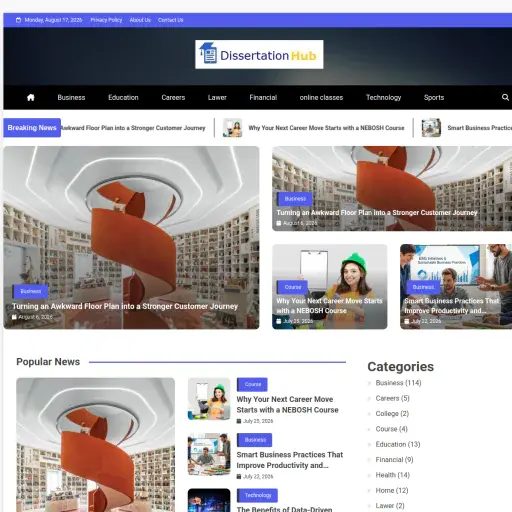
Task: Open the Contact Us link
Action: click(x=171, y=20)
